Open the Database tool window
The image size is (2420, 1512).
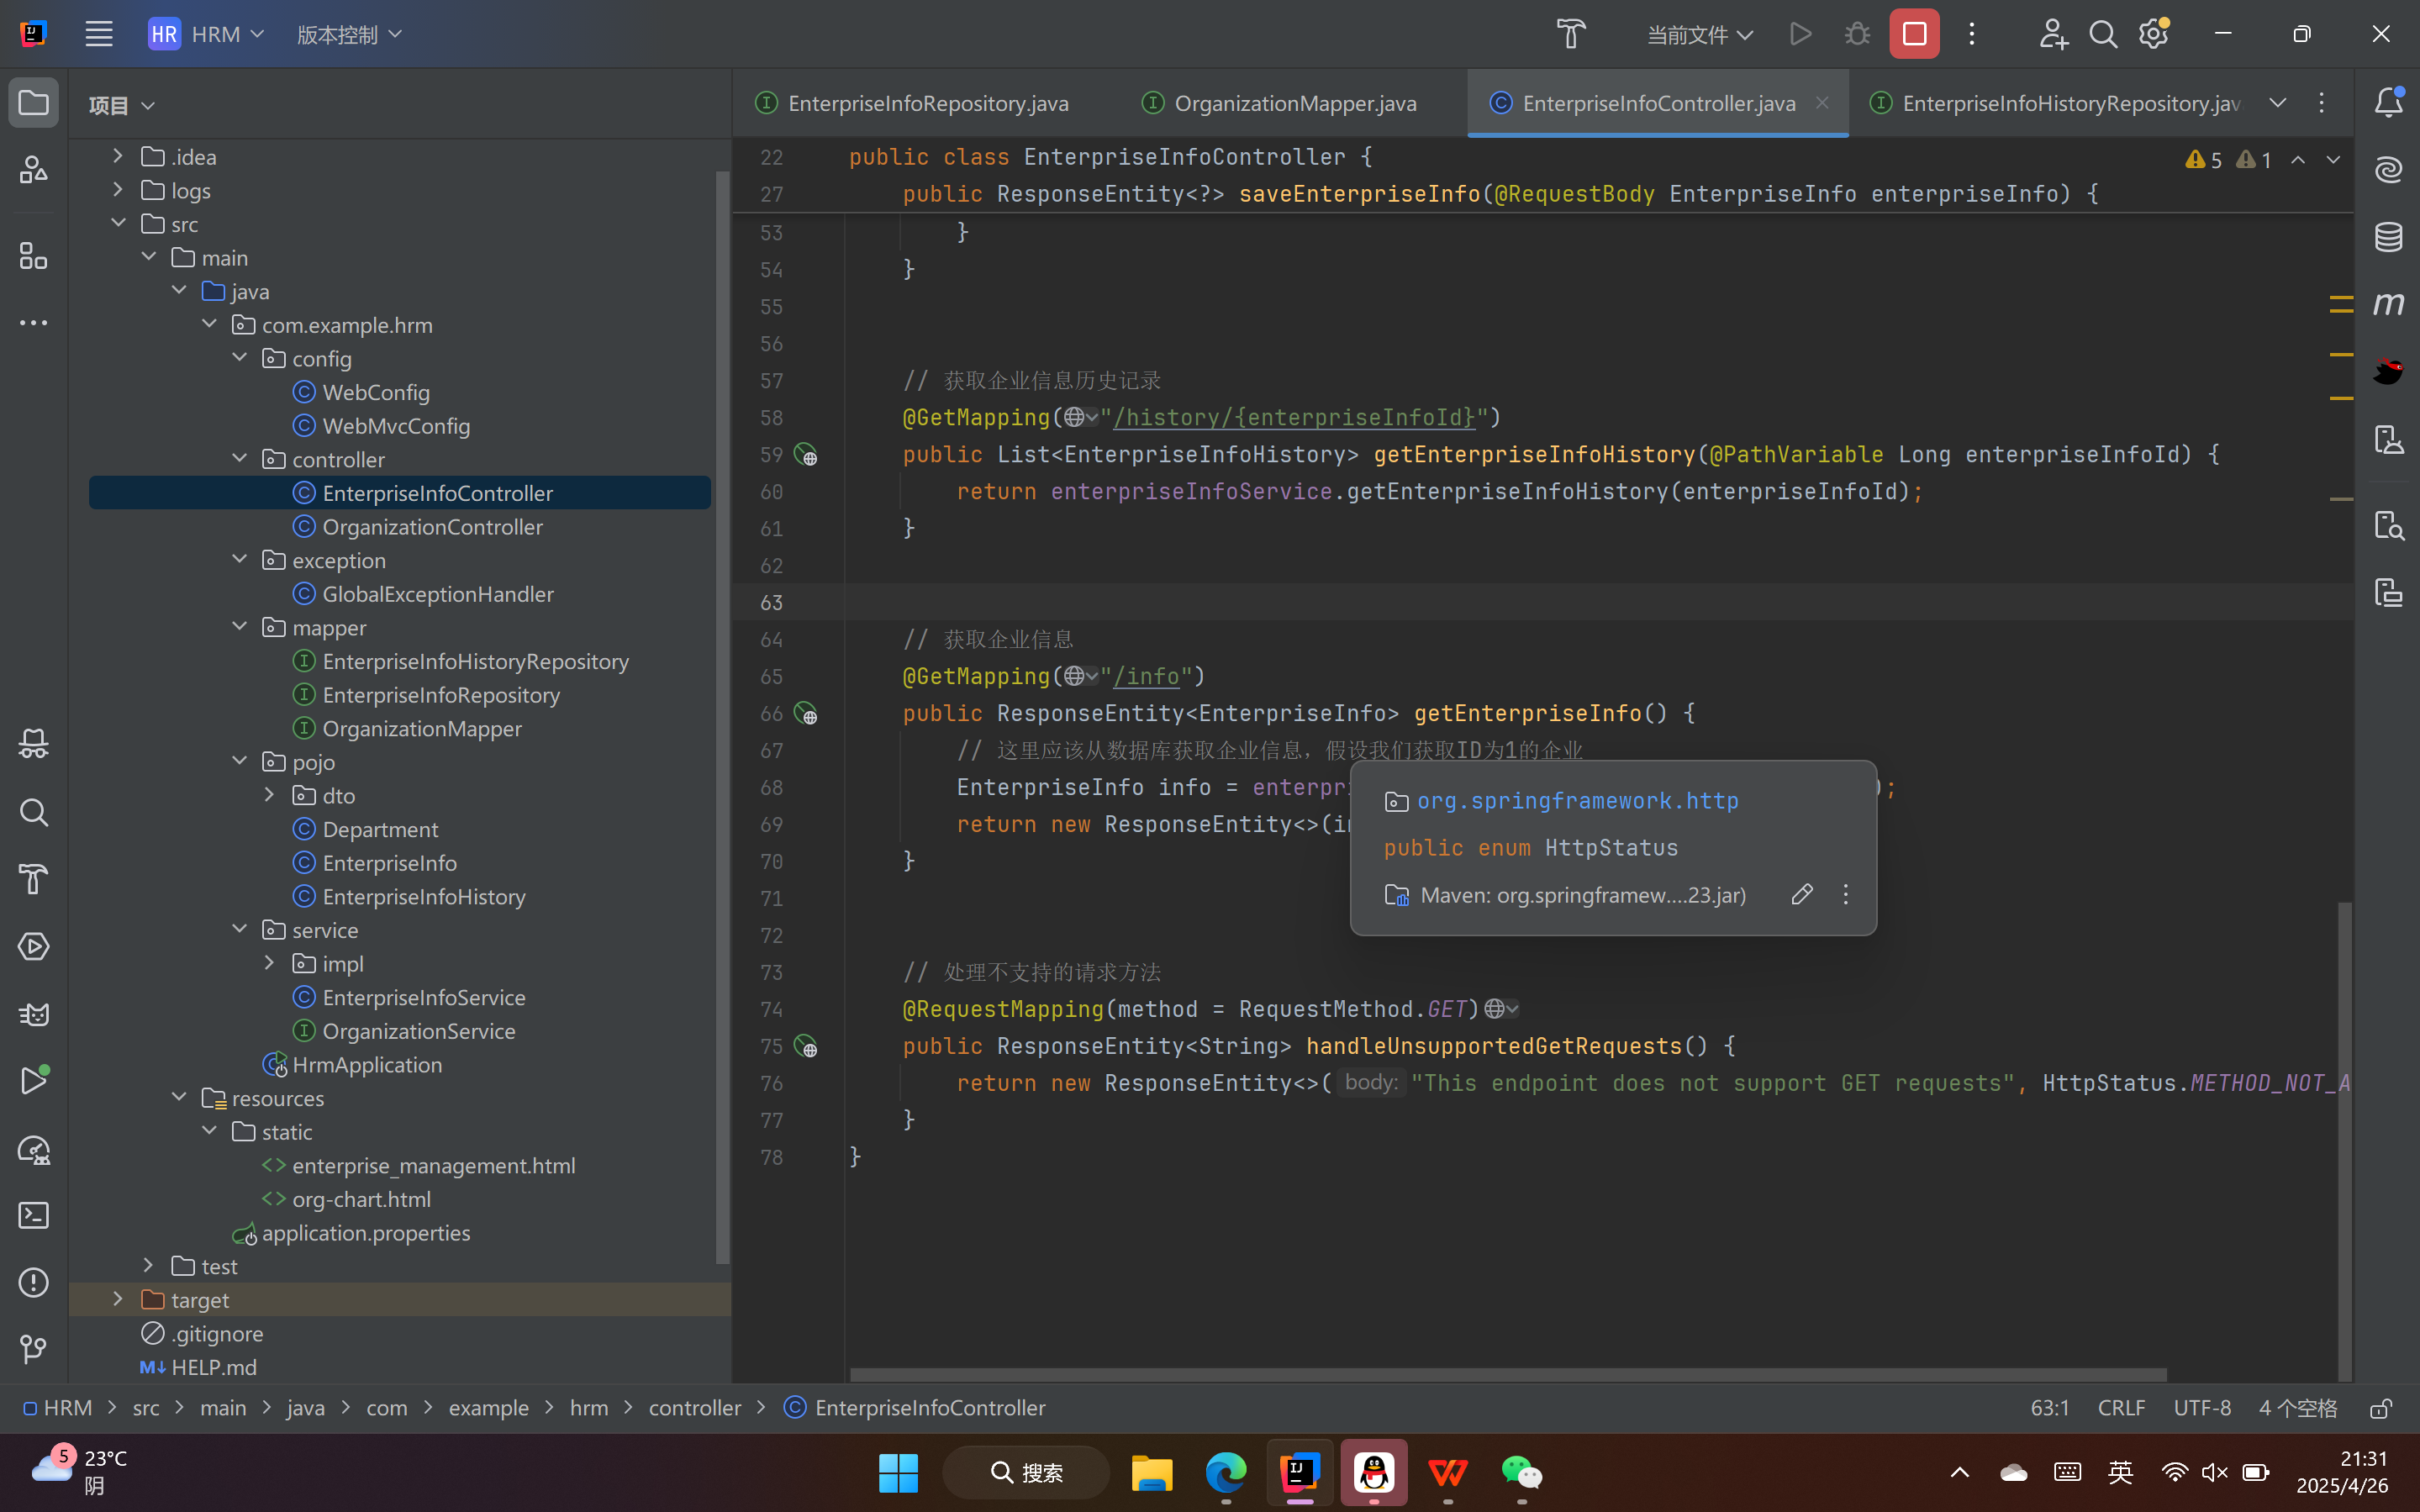click(2389, 237)
